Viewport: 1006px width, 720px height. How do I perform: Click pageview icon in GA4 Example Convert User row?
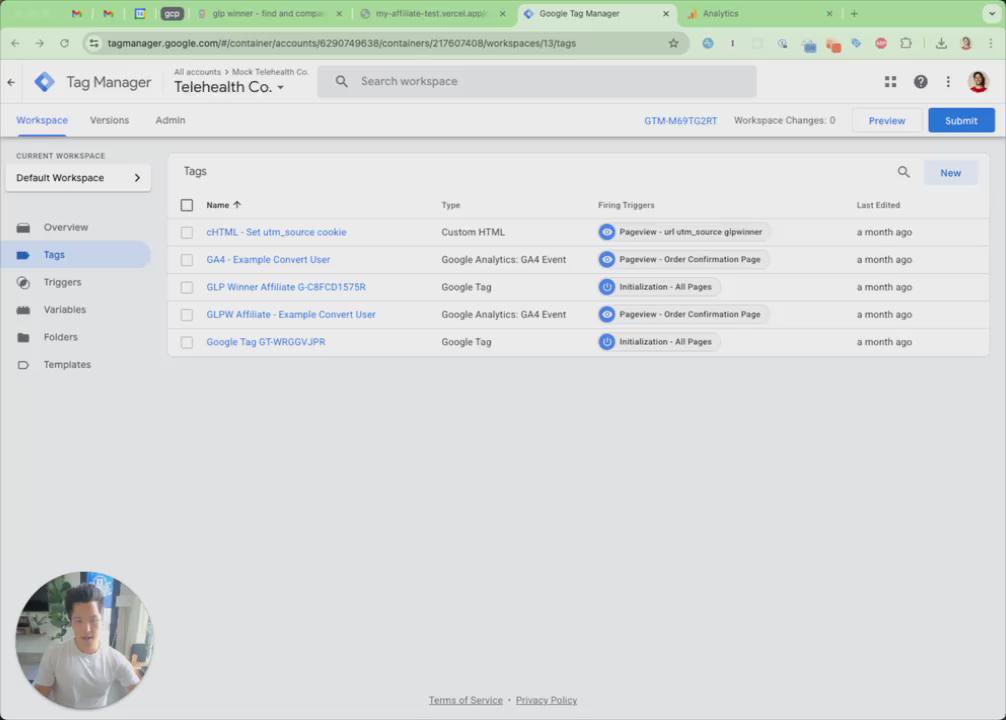pos(606,259)
